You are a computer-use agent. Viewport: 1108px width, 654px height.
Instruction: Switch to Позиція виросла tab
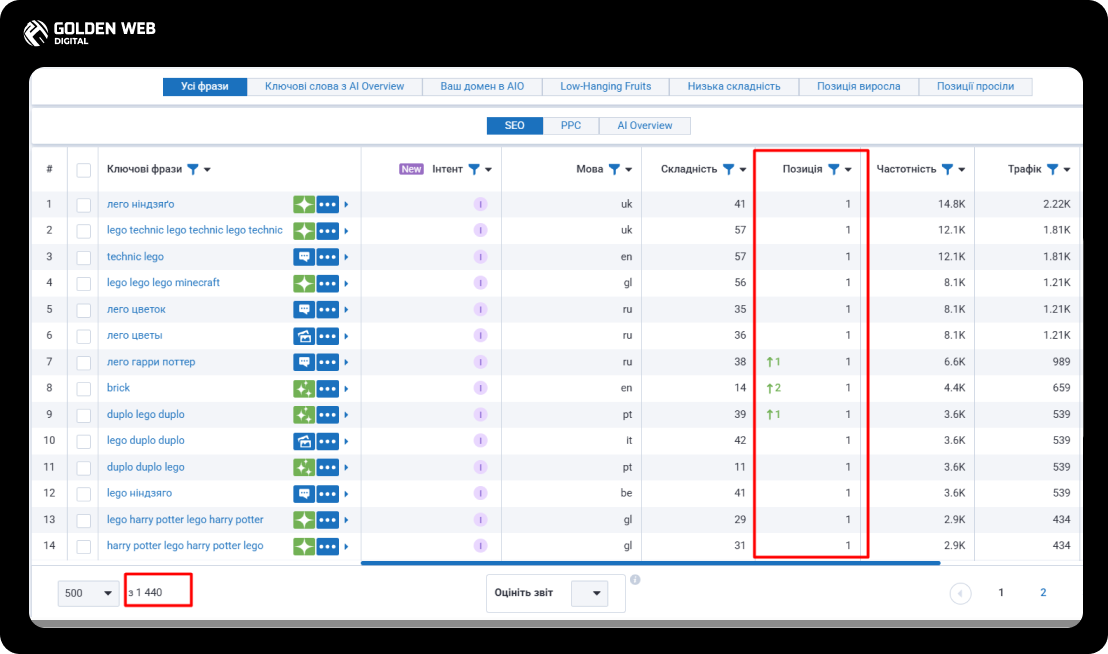click(859, 87)
